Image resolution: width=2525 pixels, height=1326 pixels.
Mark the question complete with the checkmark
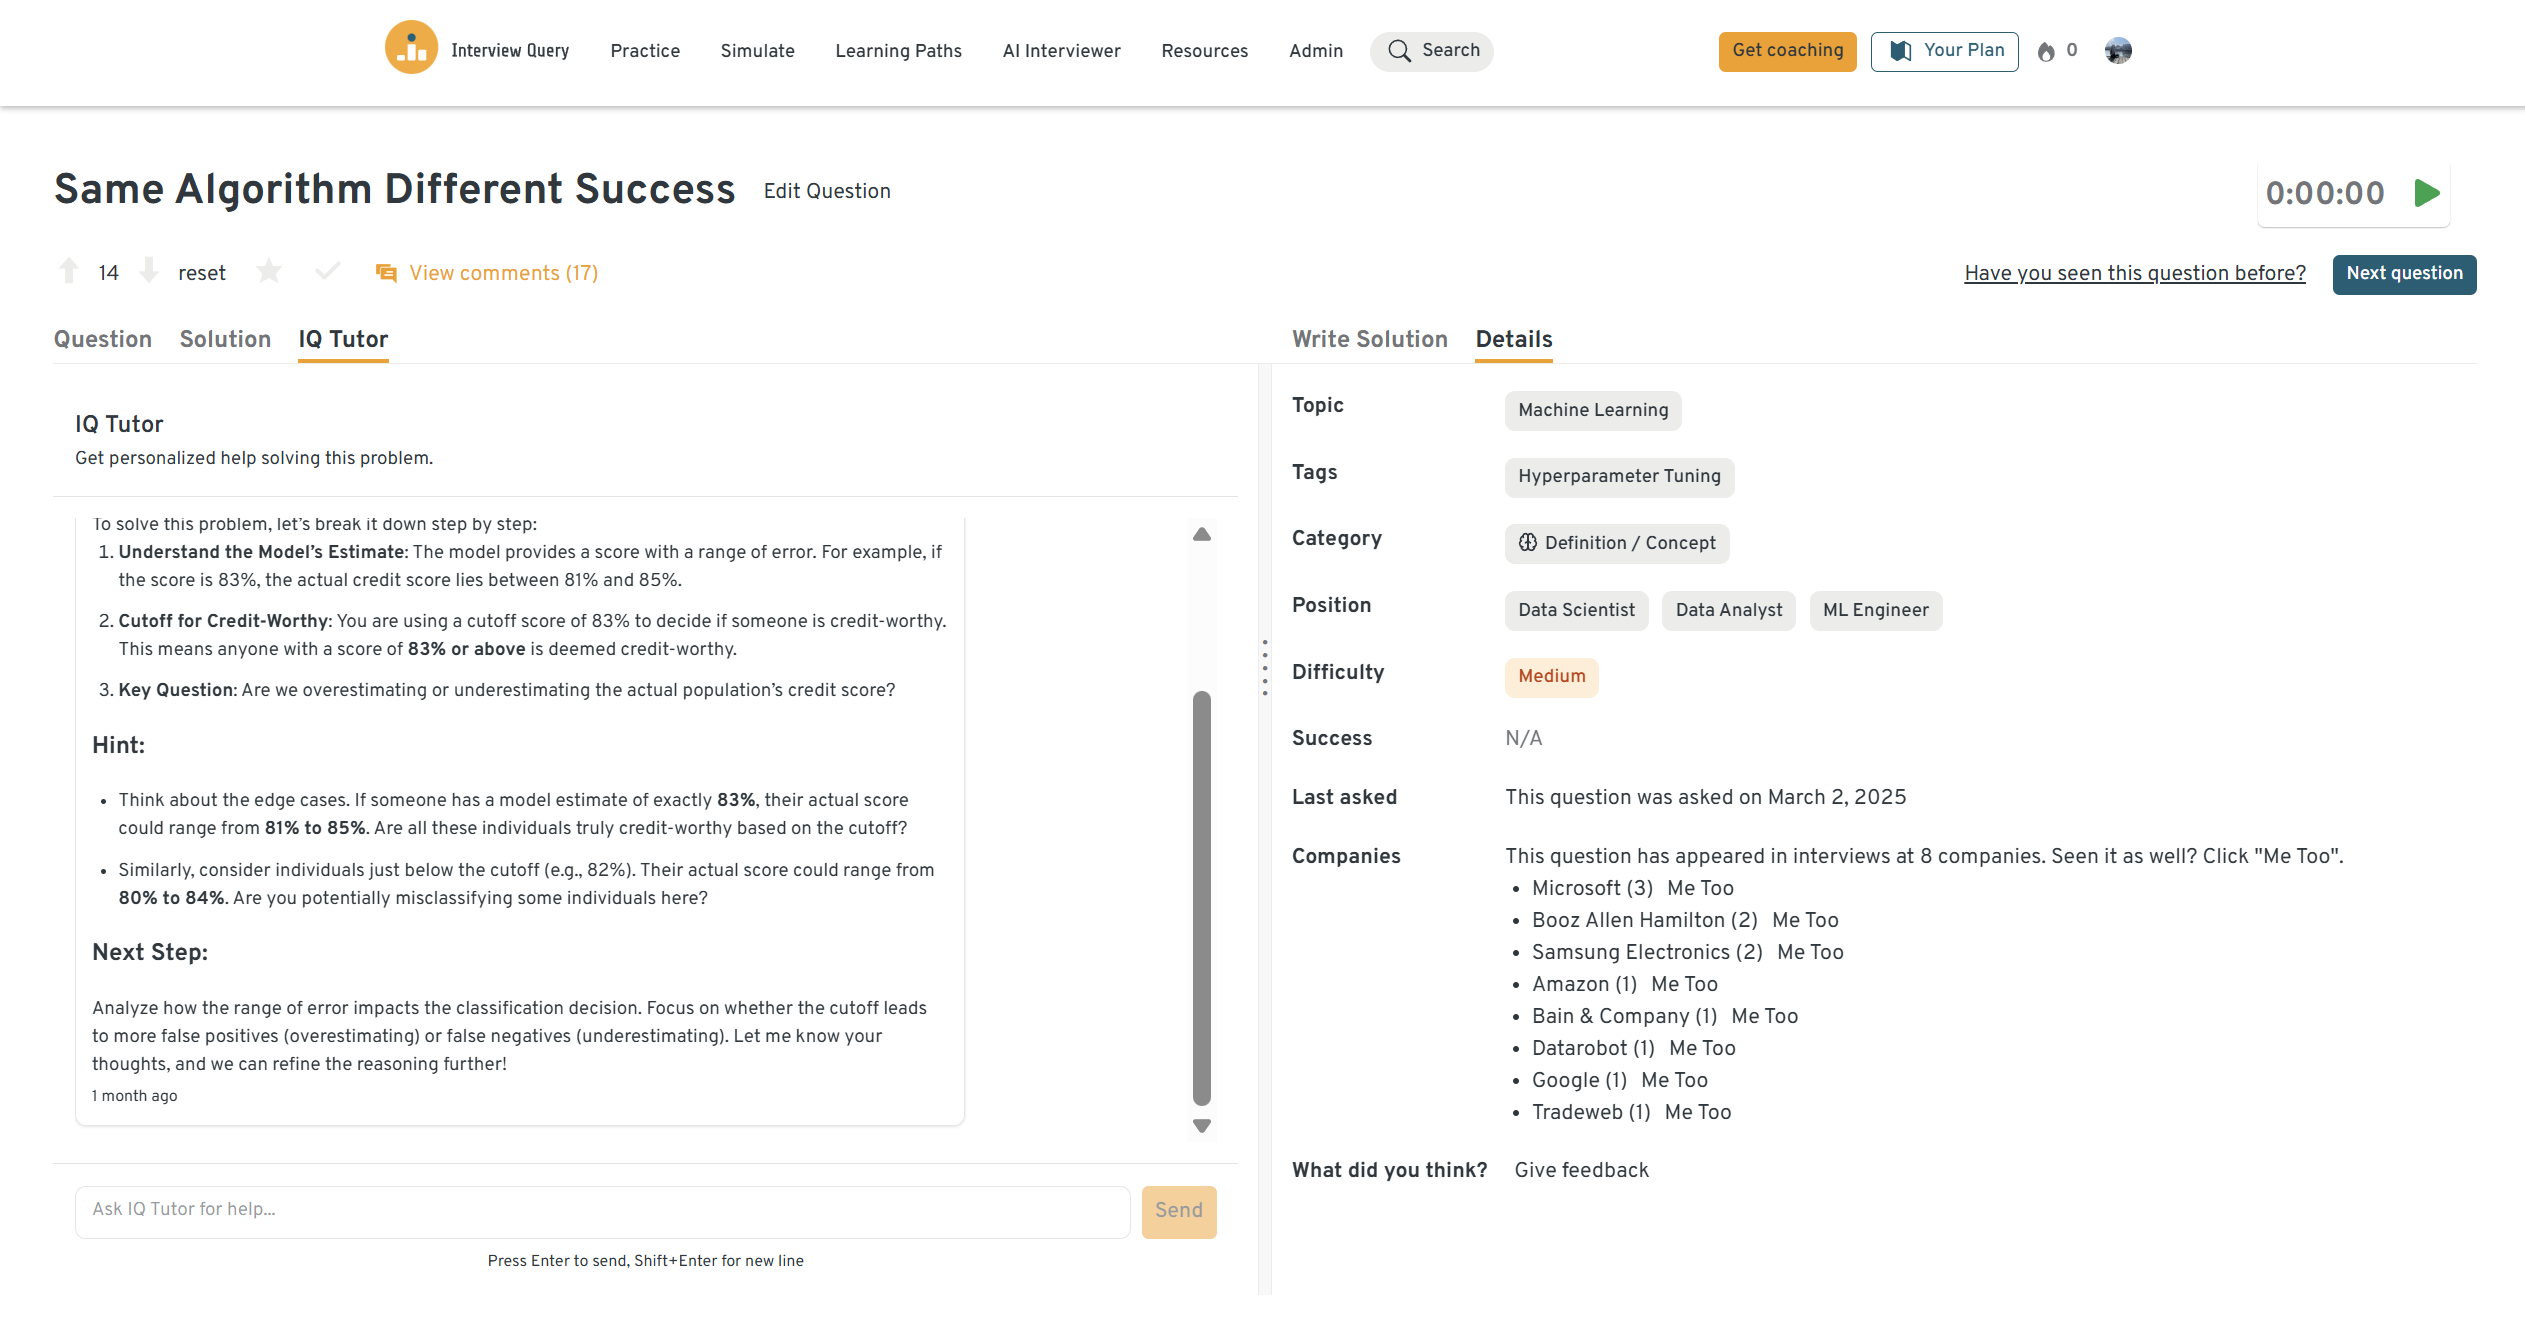click(327, 271)
